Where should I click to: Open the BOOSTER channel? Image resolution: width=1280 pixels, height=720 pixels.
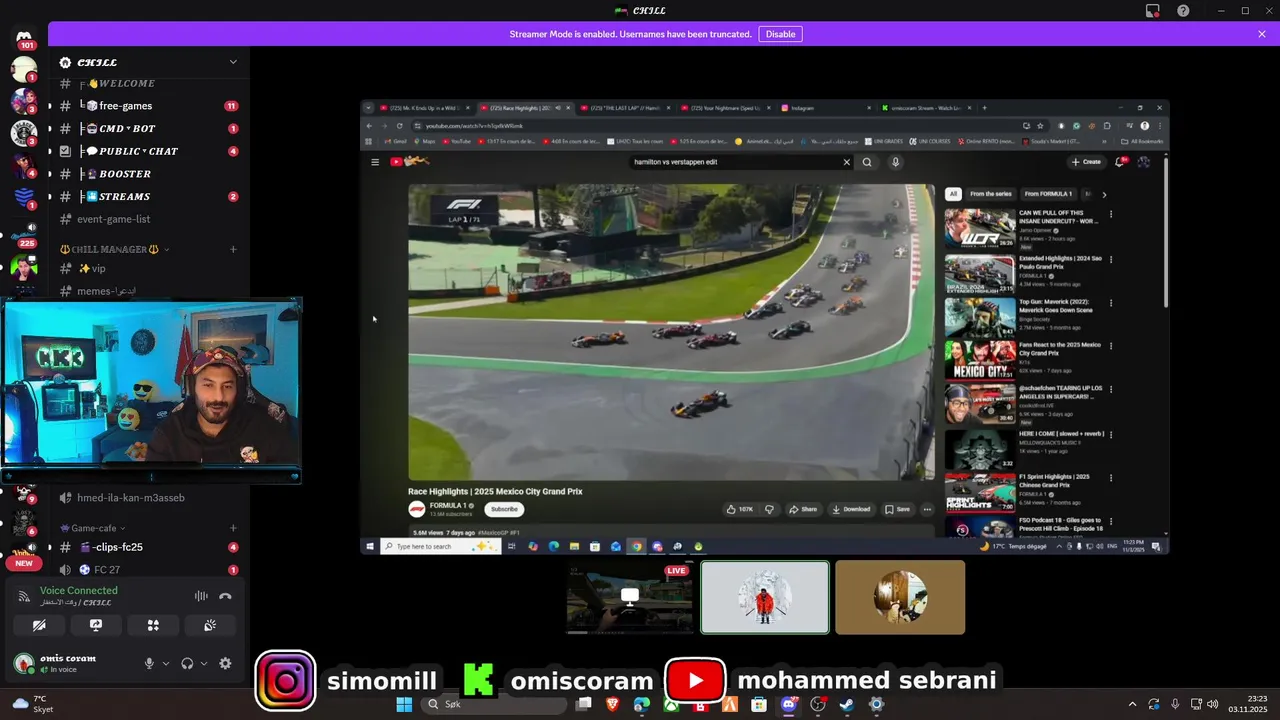click(x=147, y=174)
